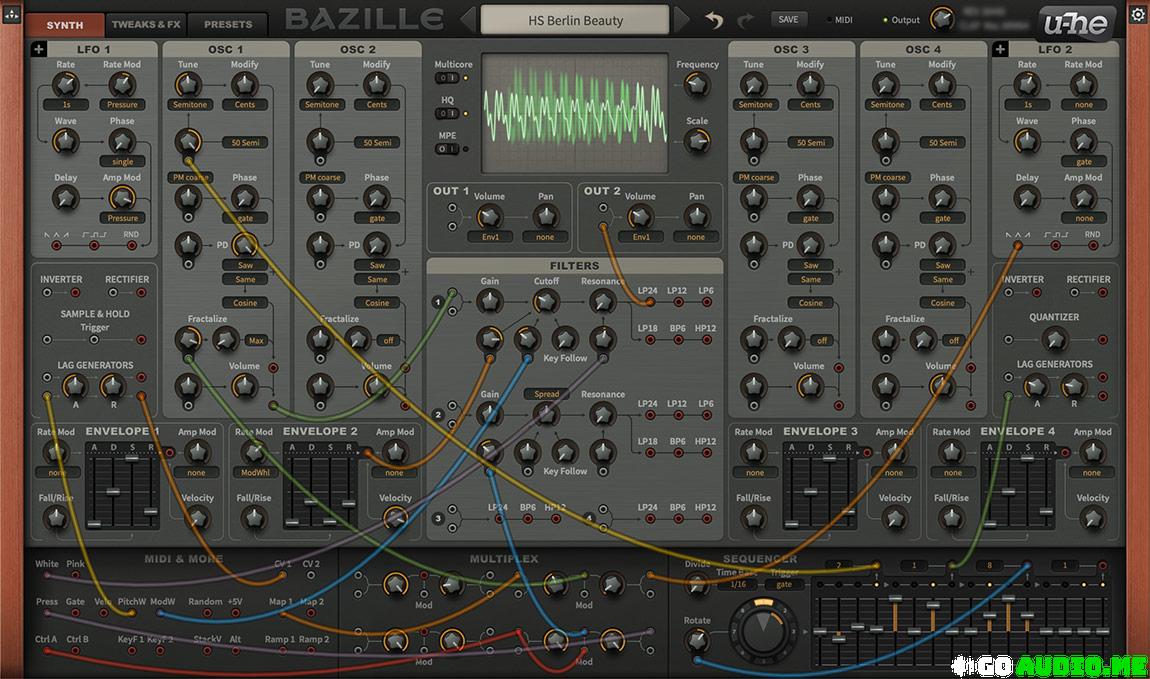Click the LFO 1 Rate knob
The height and width of the screenshot is (679, 1150).
coord(65,85)
